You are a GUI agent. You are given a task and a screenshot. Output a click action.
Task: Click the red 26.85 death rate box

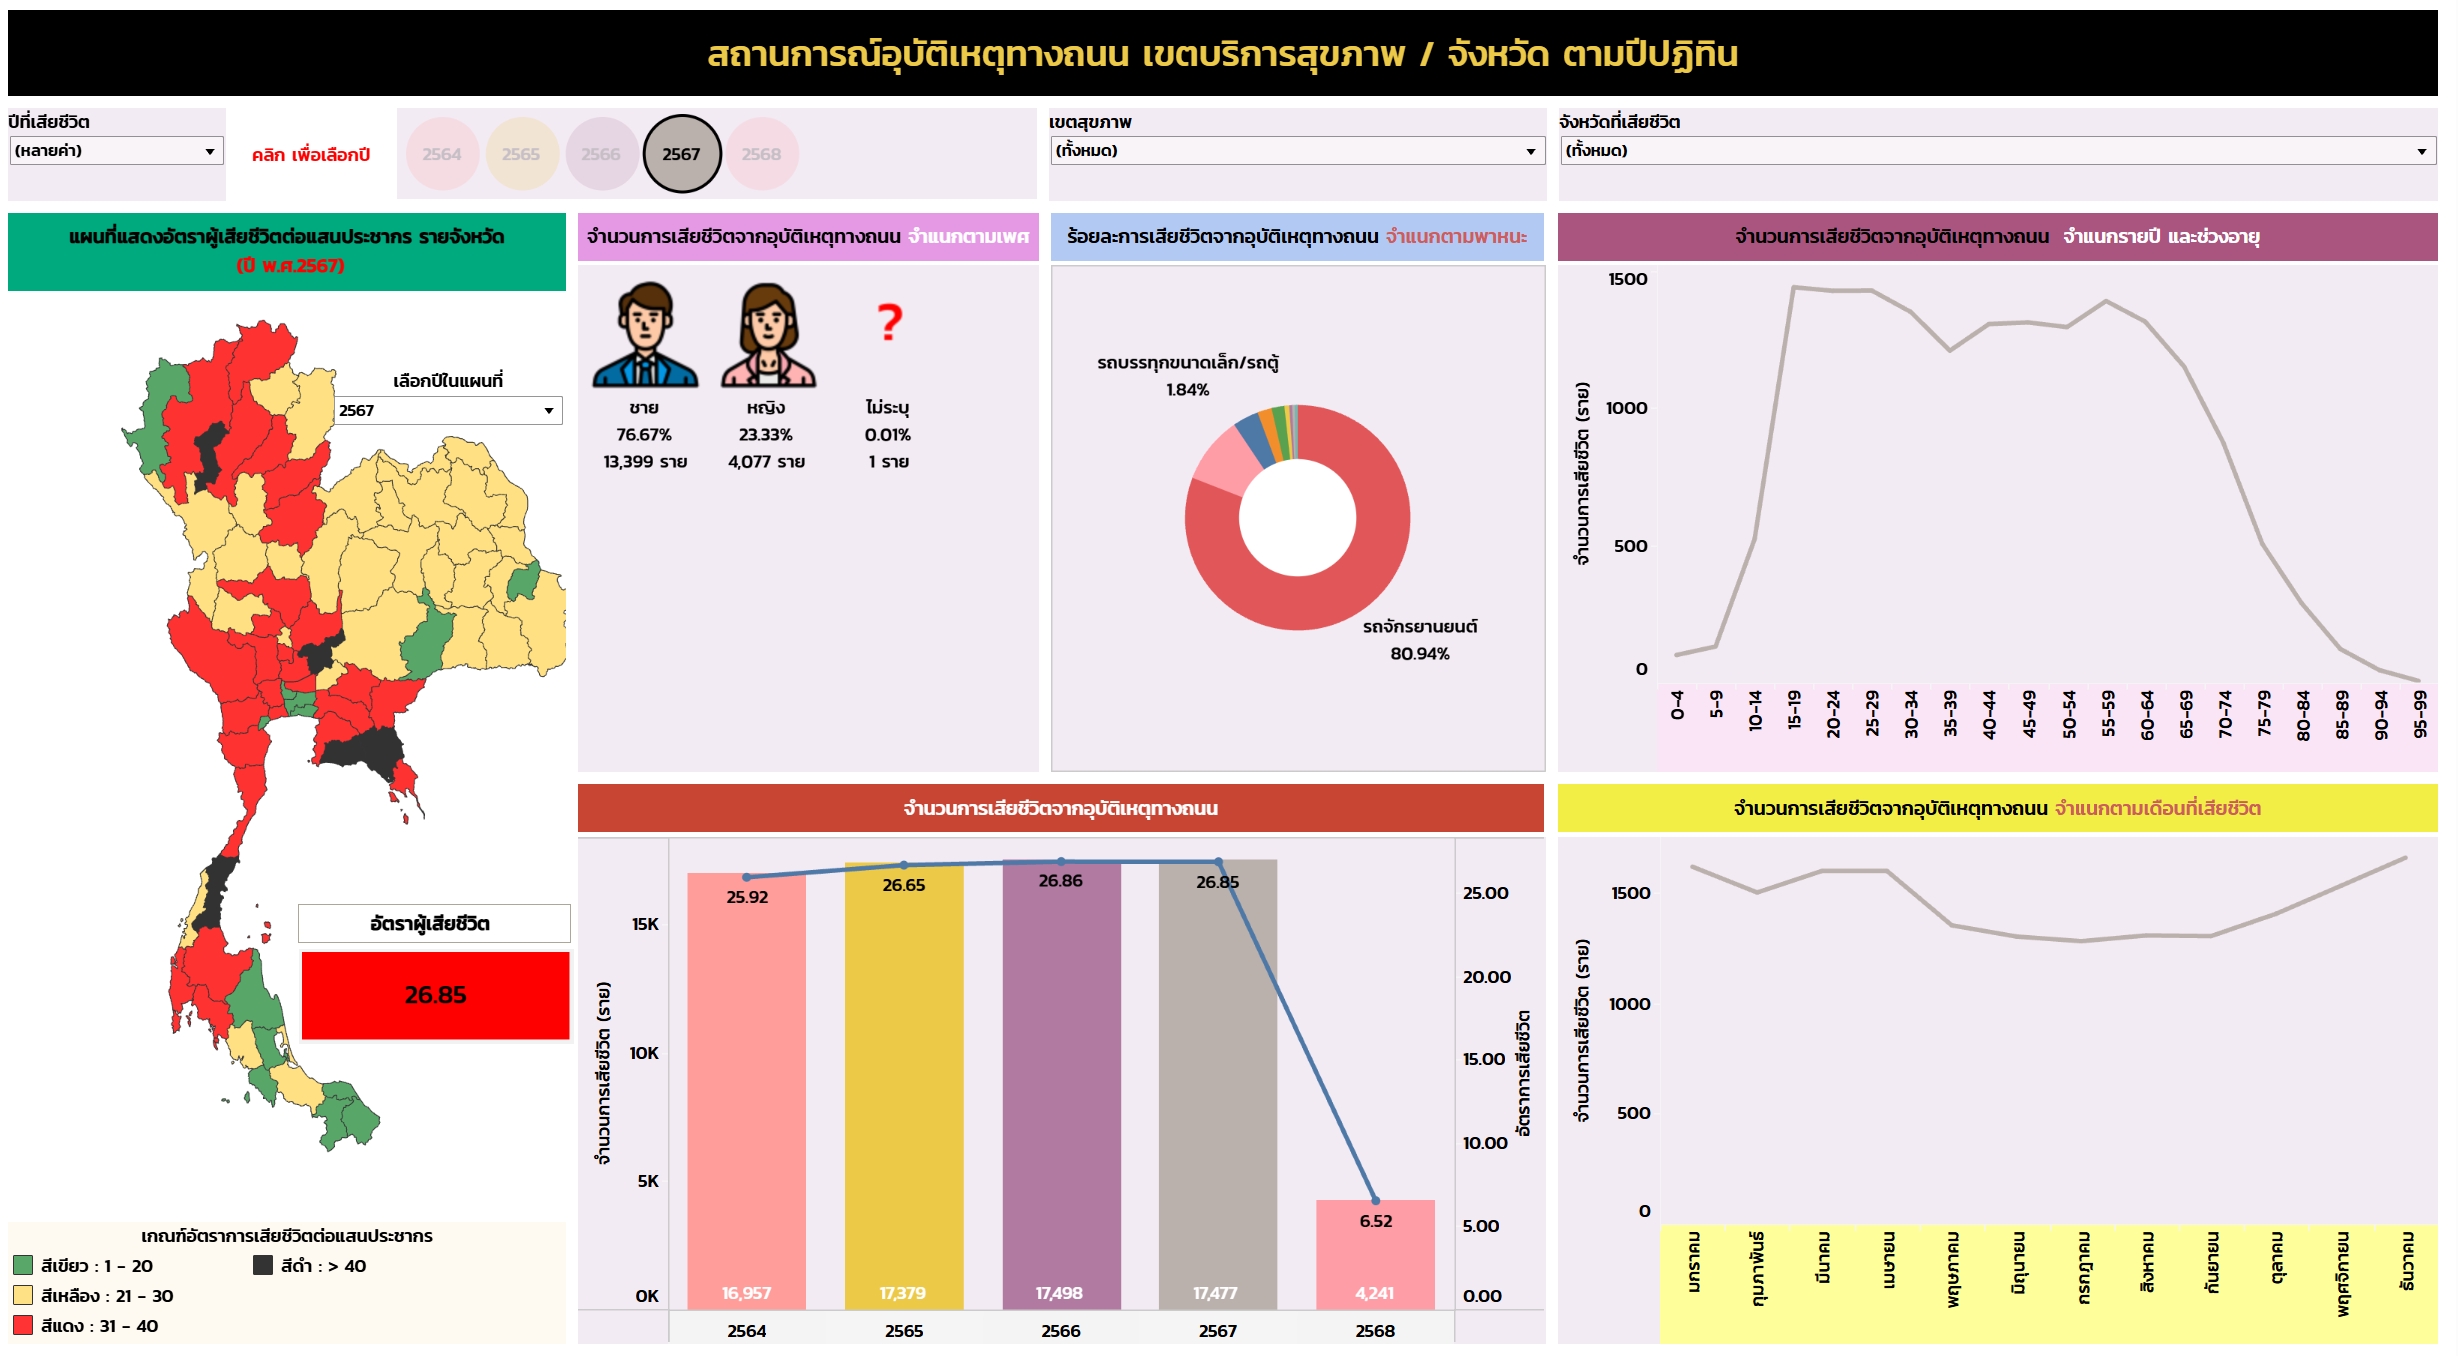(435, 995)
